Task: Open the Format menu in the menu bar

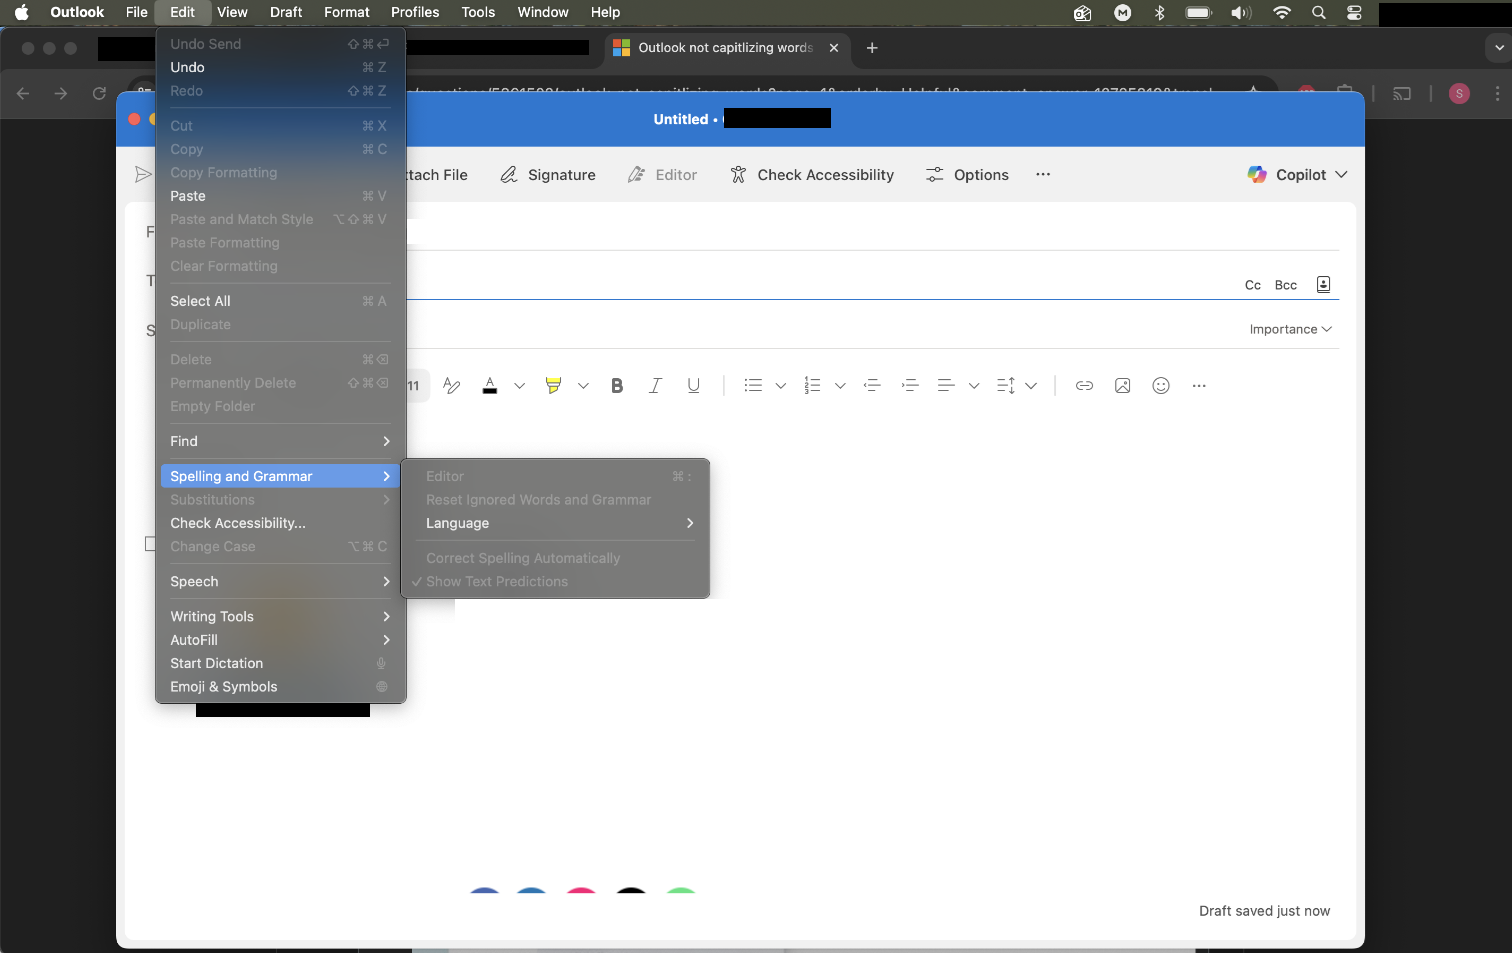Action: pyautogui.click(x=347, y=12)
